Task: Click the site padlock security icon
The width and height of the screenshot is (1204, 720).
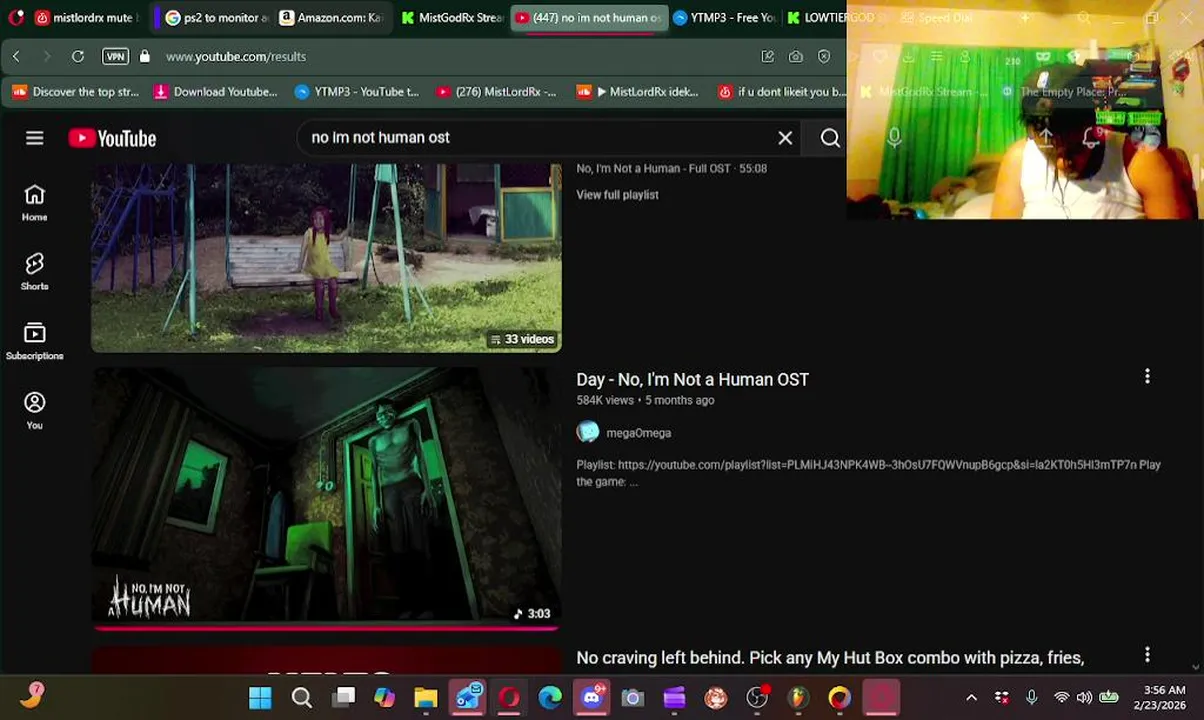Action: [145, 56]
